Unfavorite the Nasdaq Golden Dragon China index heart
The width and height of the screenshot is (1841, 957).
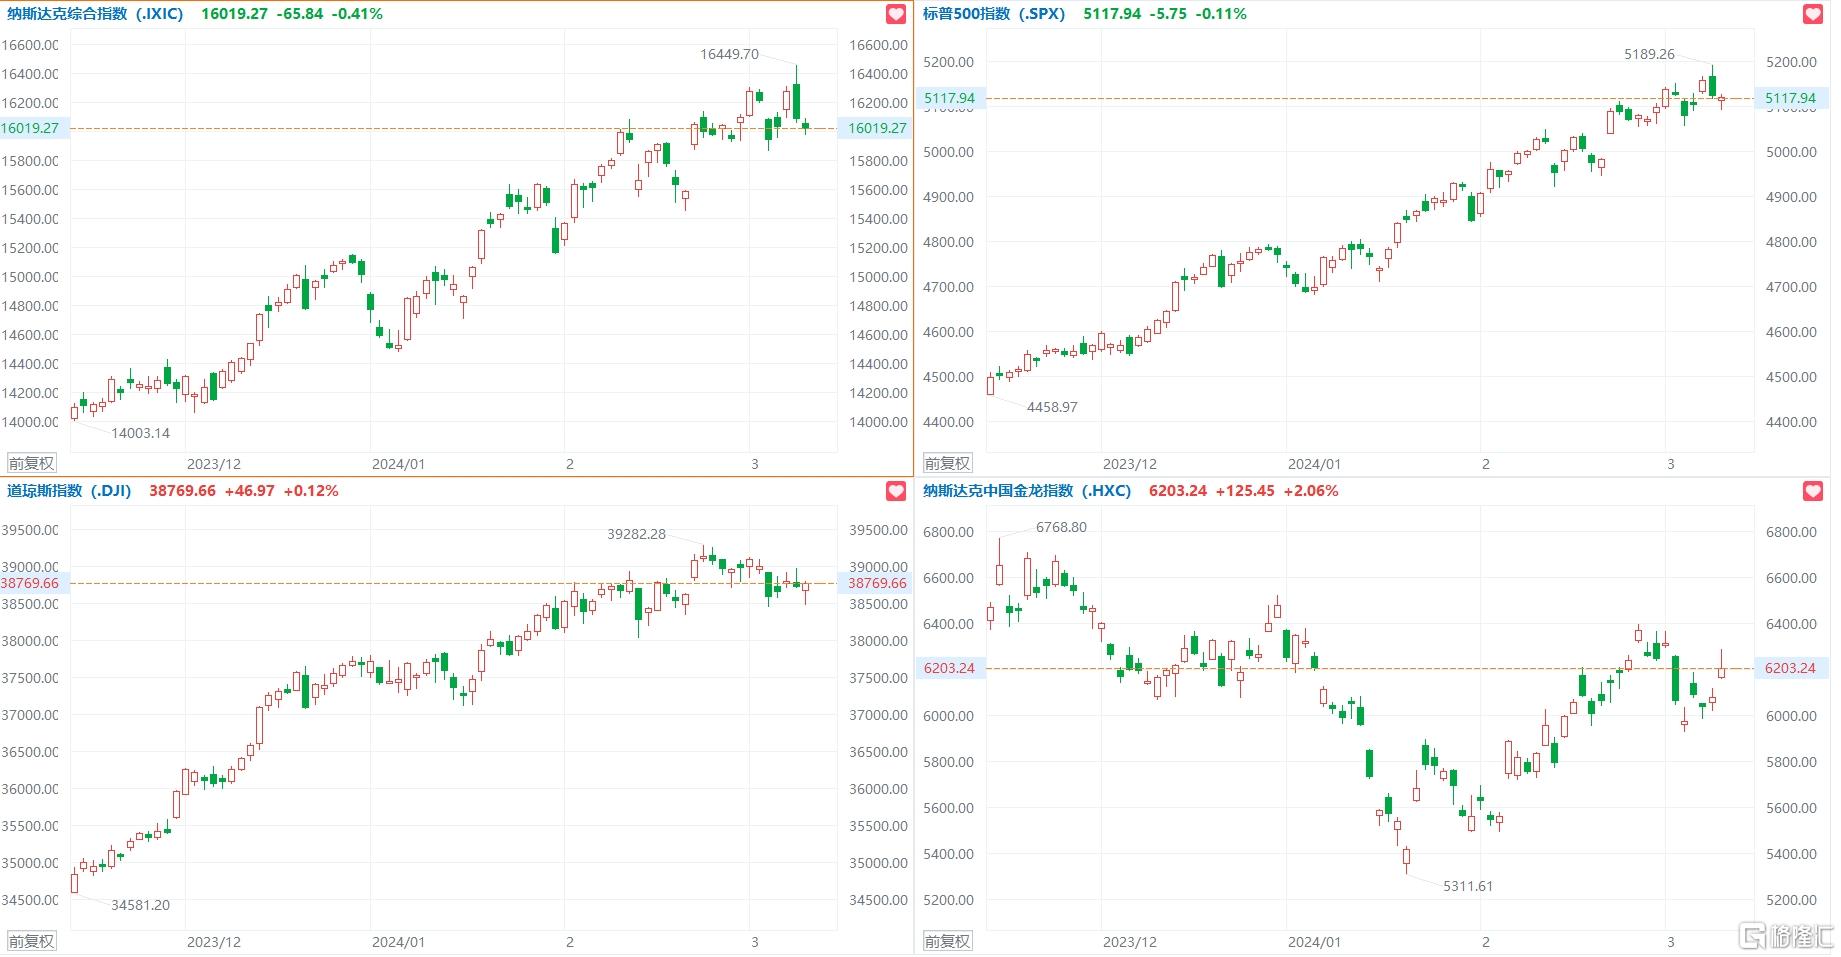[1812, 491]
